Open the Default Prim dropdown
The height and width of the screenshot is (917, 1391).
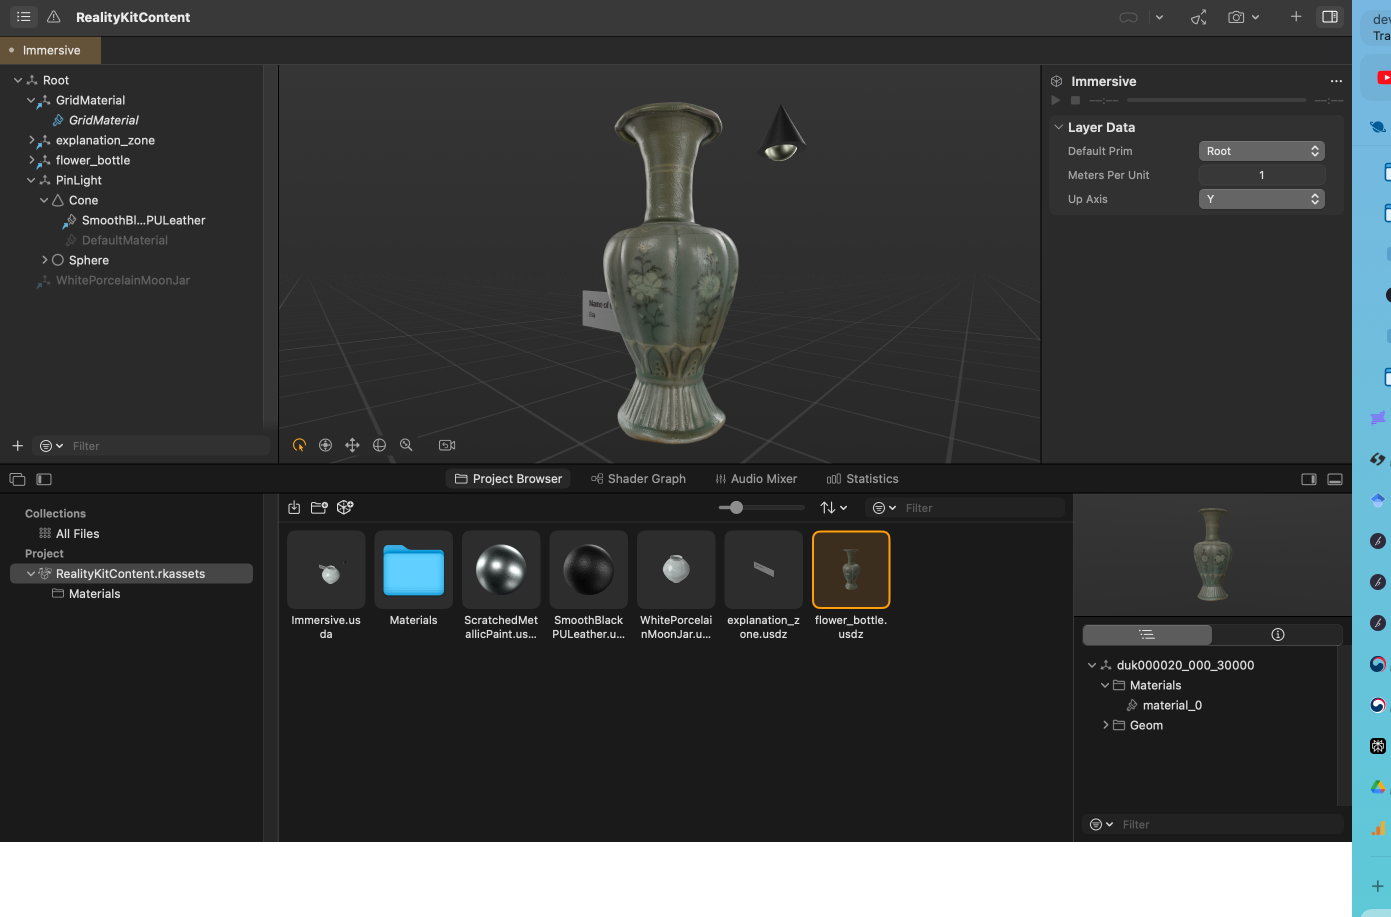pyautogui.click(x=1261, y=151)
